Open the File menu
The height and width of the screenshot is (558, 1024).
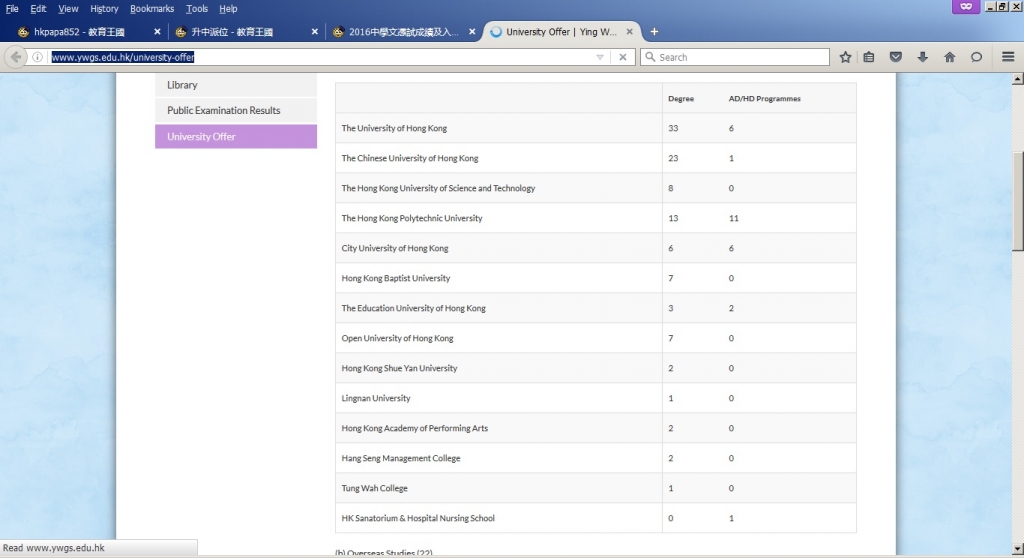pos(12,8)
